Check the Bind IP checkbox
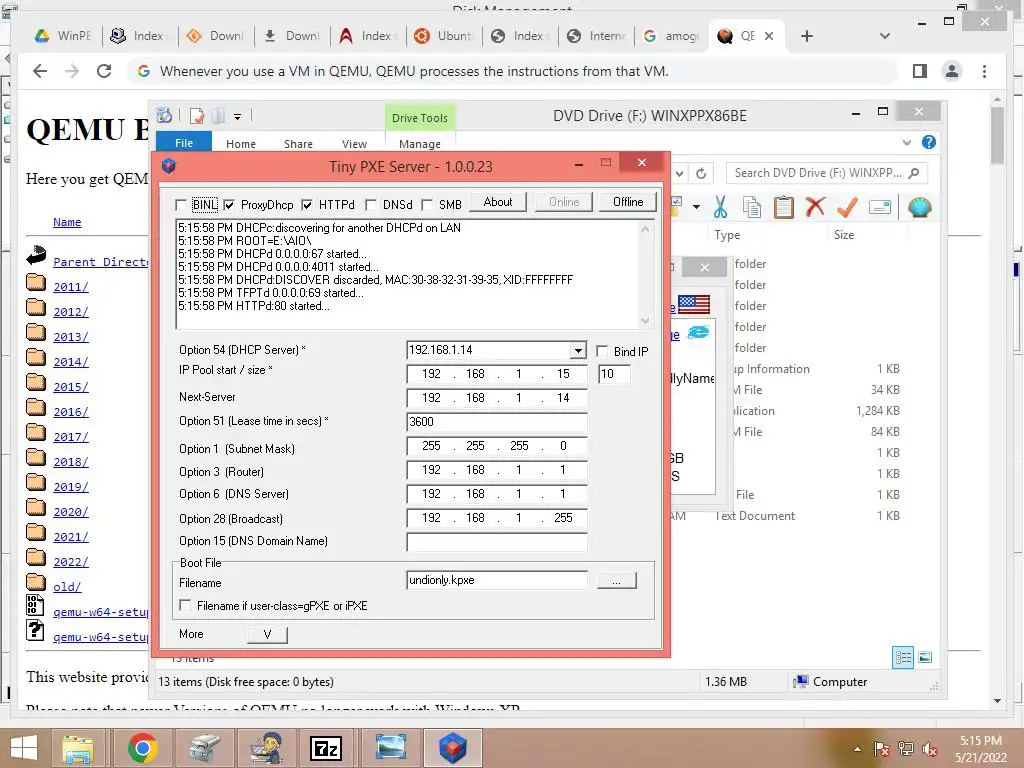Image resolution: width=1024 pixels, height=768 pixels. [602, 351]
